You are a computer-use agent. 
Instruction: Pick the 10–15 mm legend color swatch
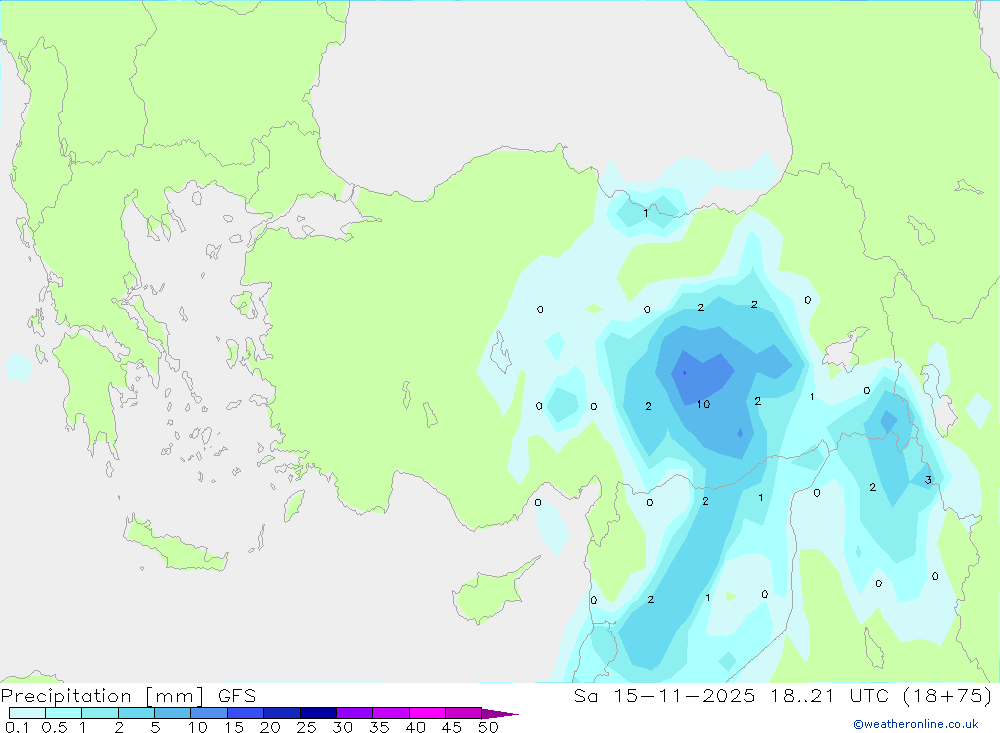click(209, 713)
